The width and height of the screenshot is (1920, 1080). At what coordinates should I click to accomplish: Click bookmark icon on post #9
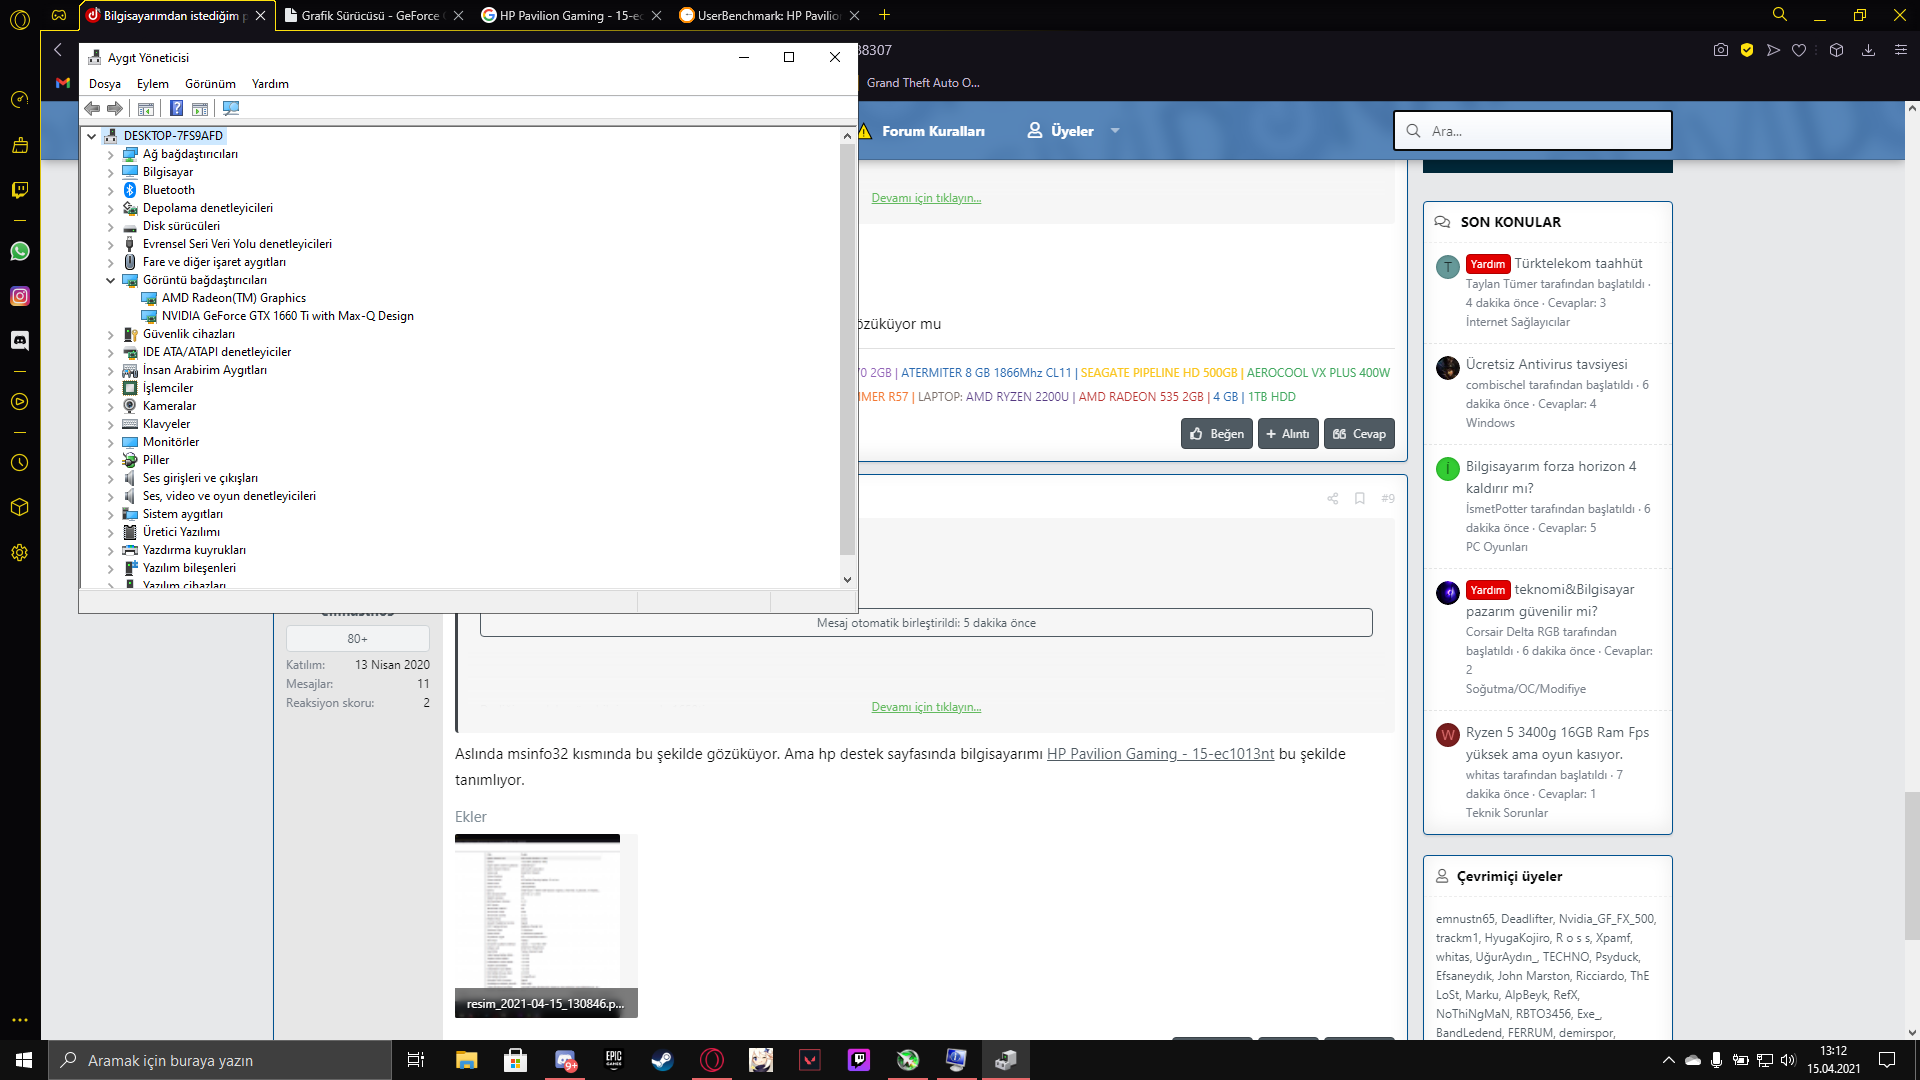[x=1360, y=498]
